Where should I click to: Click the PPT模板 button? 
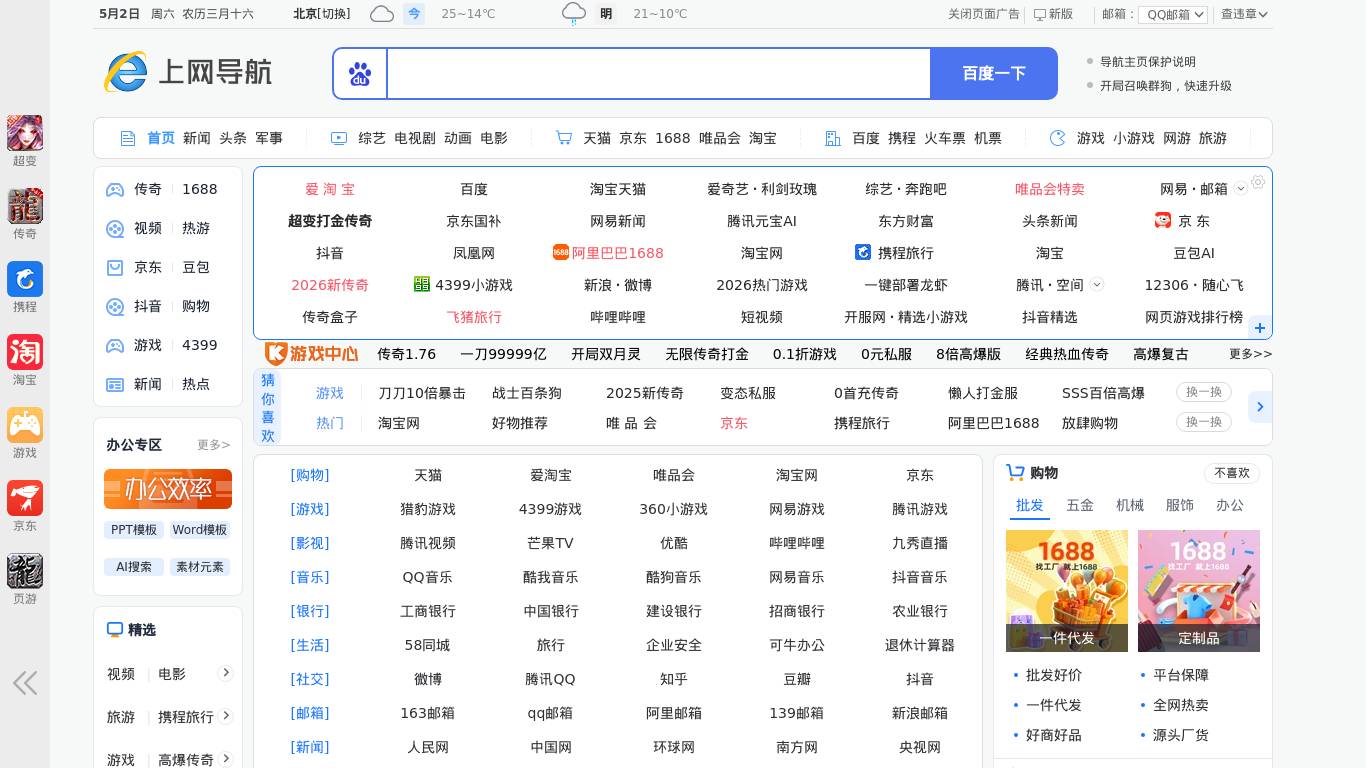134,530
